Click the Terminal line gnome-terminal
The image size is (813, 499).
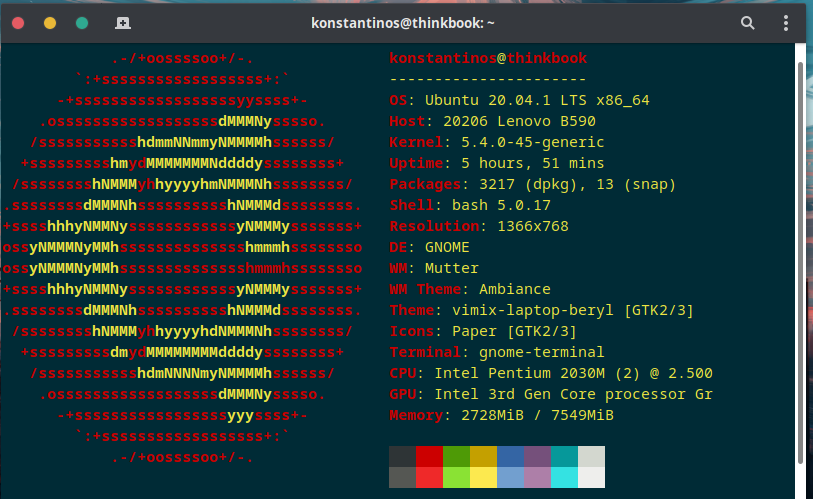tap(497, 352)
